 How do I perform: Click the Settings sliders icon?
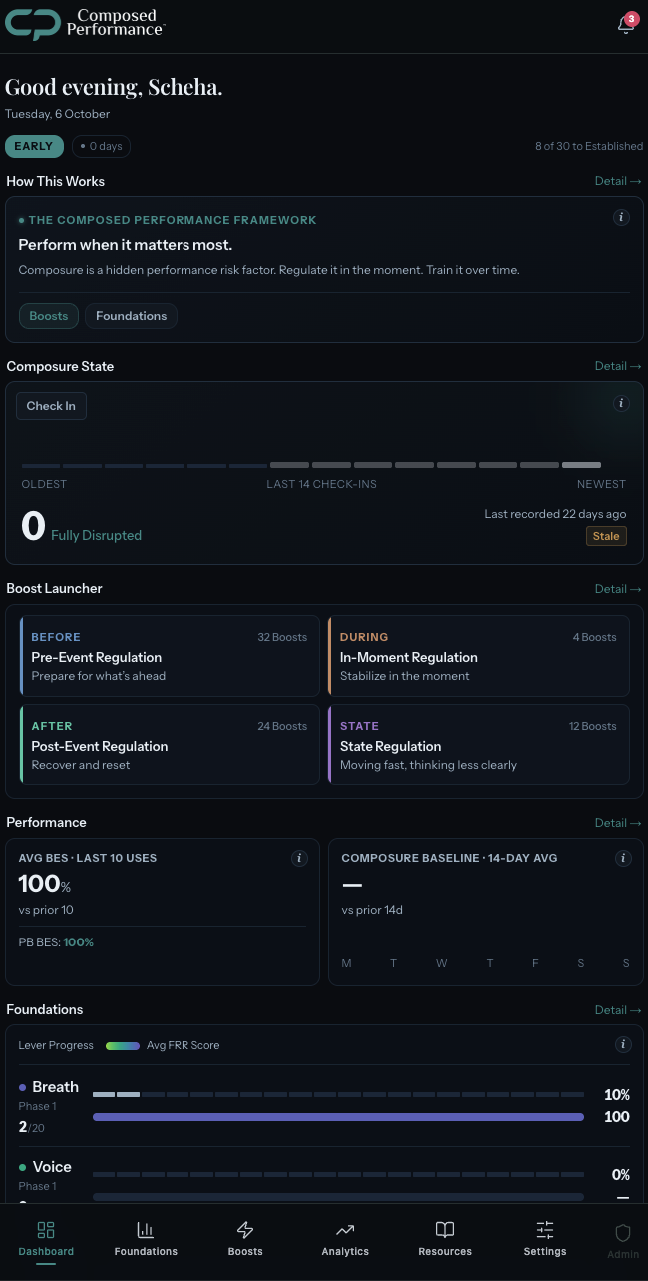tap(544, 1230)
